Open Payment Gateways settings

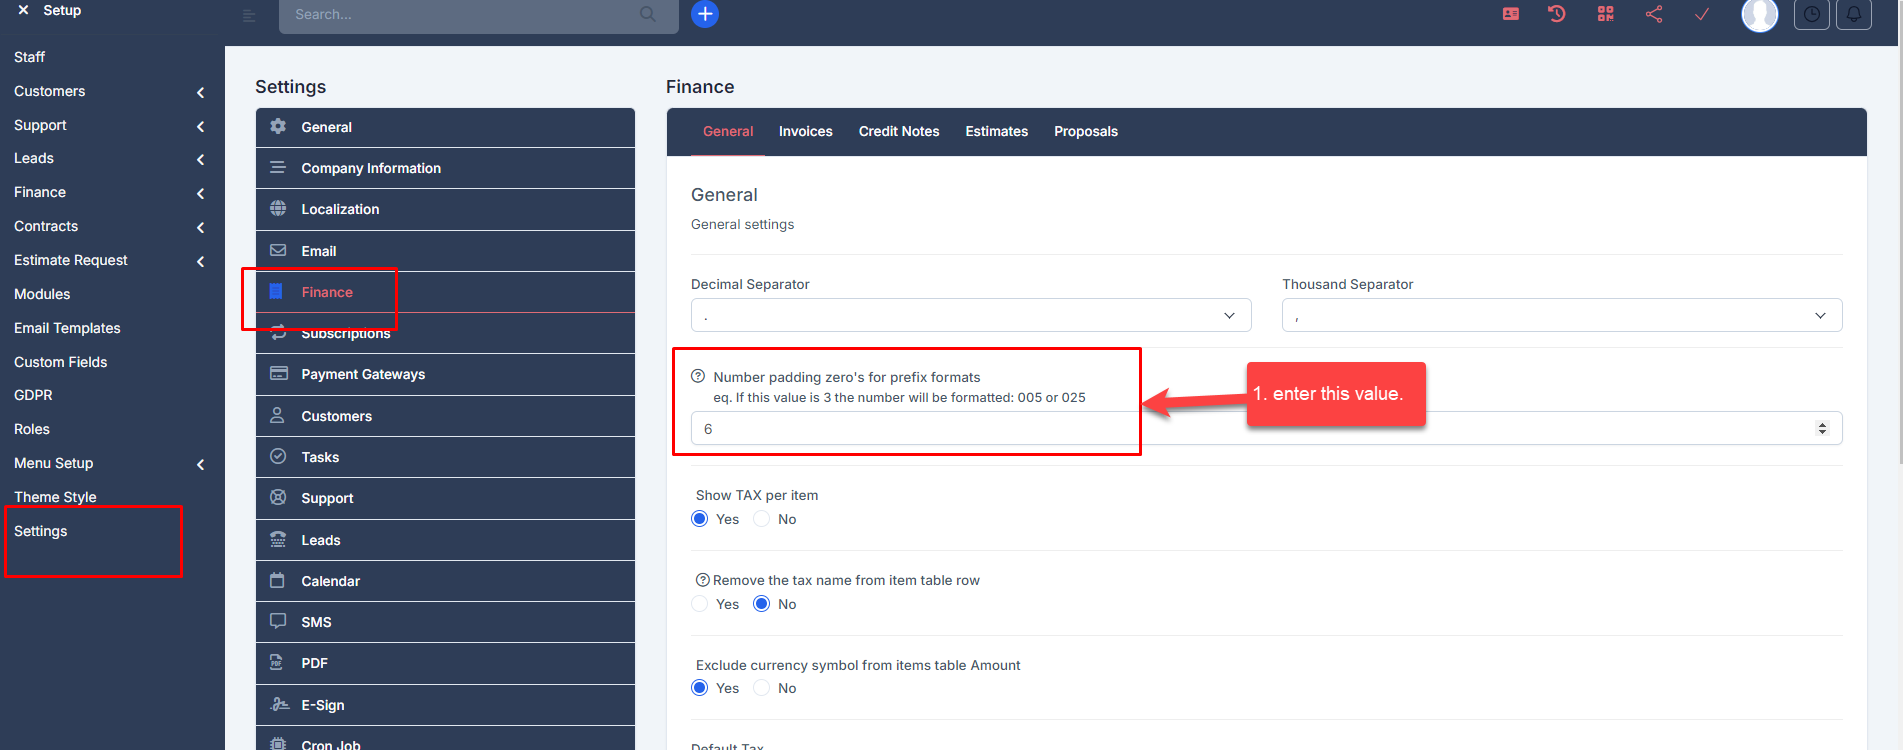tap(445, 374)
